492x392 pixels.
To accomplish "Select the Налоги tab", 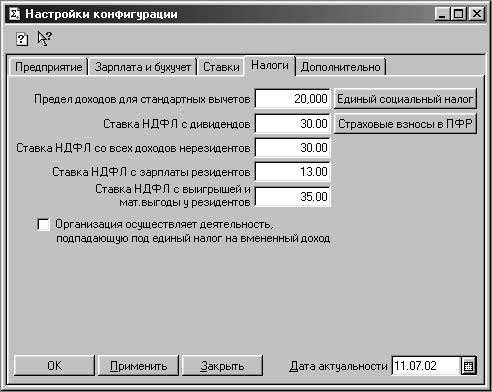I will pyautogui.click(x=270, y=65).
